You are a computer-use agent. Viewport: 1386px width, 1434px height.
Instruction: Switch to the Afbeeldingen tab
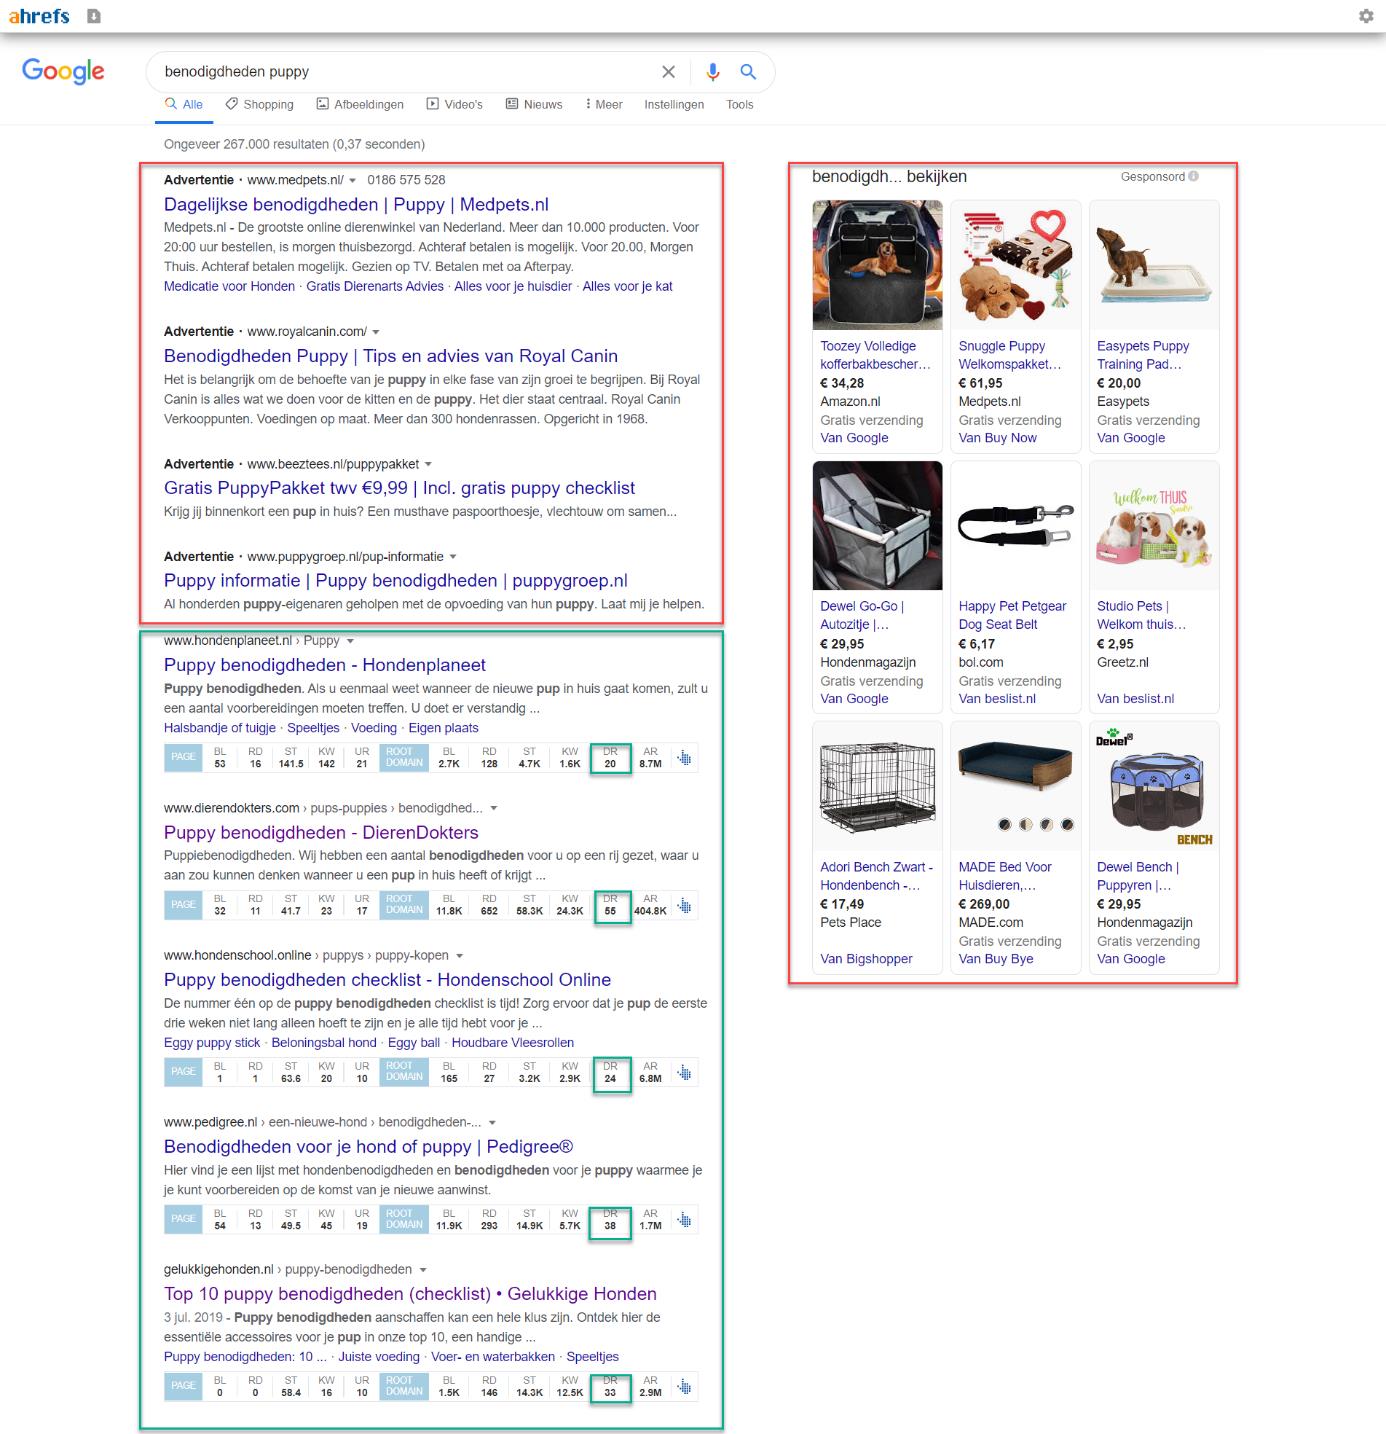click(x=360, y=104)
